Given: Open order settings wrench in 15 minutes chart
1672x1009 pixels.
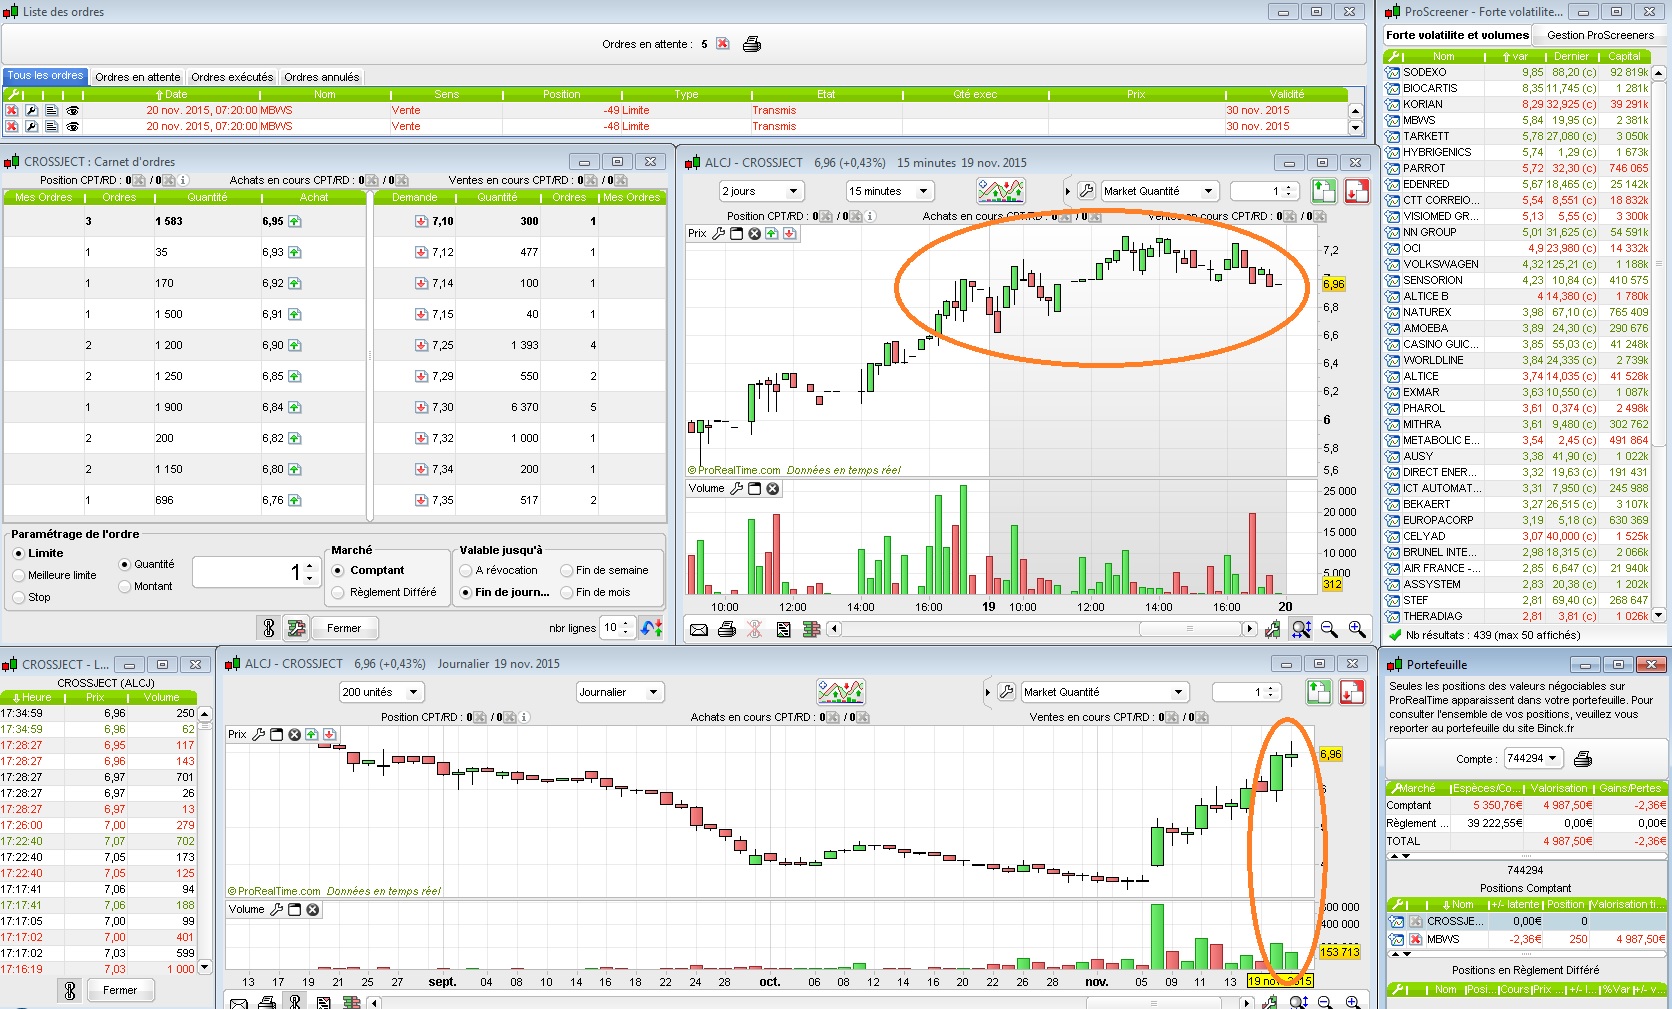Looking at the screenshot, I should [x=1087, y=191].
